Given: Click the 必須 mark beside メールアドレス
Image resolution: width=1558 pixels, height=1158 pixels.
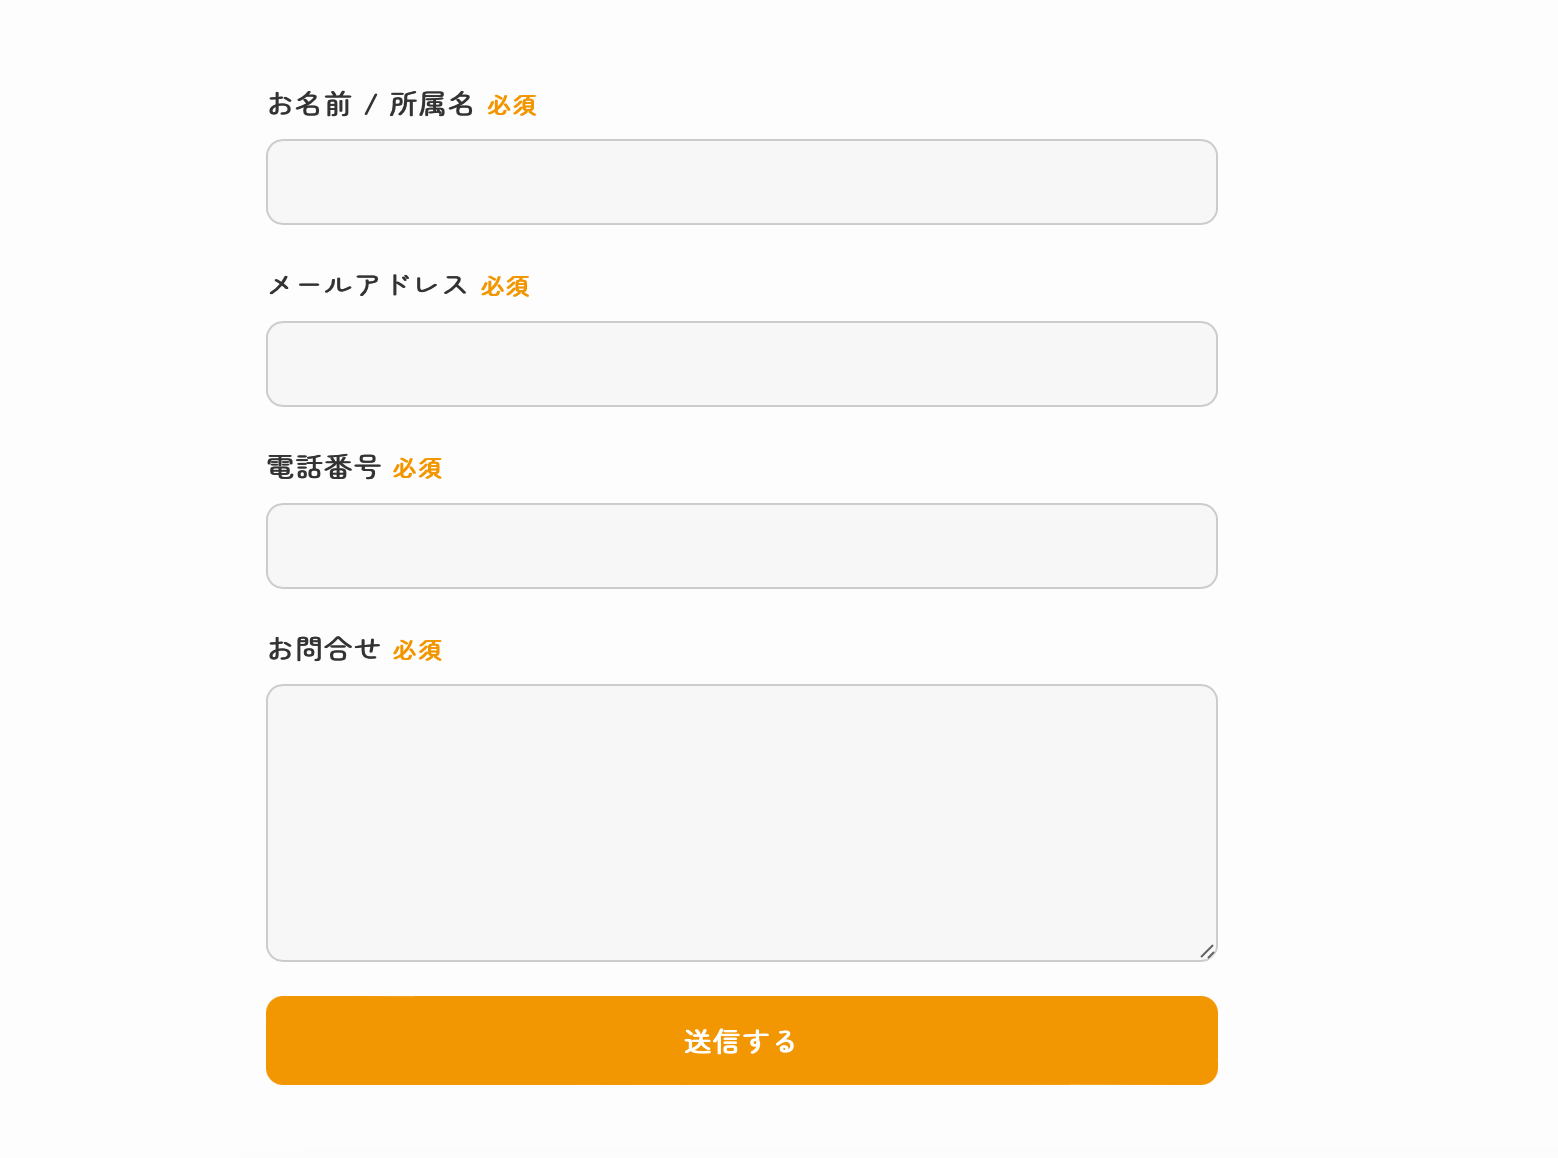Looking at the screenshot, I should coord(505,287).
